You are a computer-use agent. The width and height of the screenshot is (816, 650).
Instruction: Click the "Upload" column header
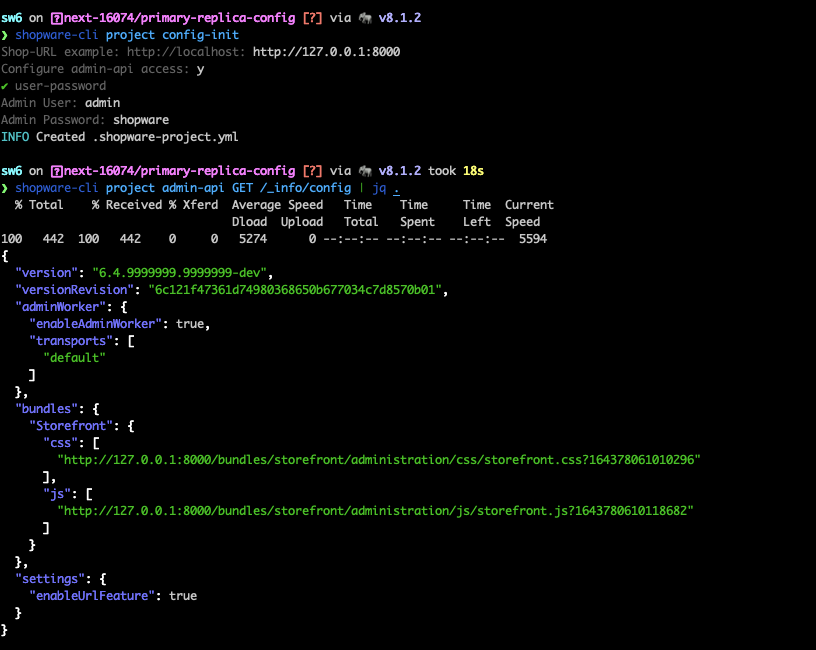tap(302, 222)
